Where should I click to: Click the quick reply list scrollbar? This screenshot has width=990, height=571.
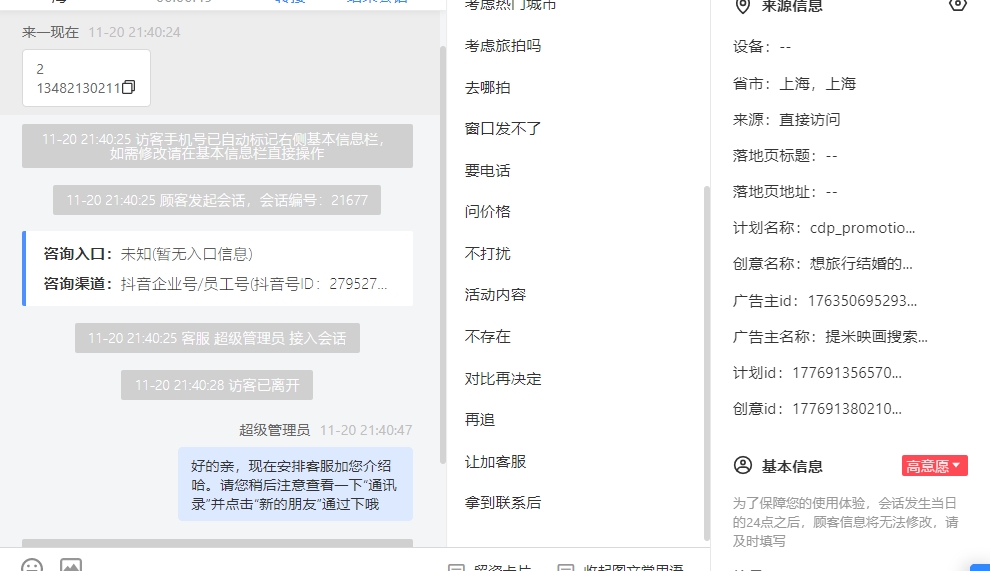[707, 363]
